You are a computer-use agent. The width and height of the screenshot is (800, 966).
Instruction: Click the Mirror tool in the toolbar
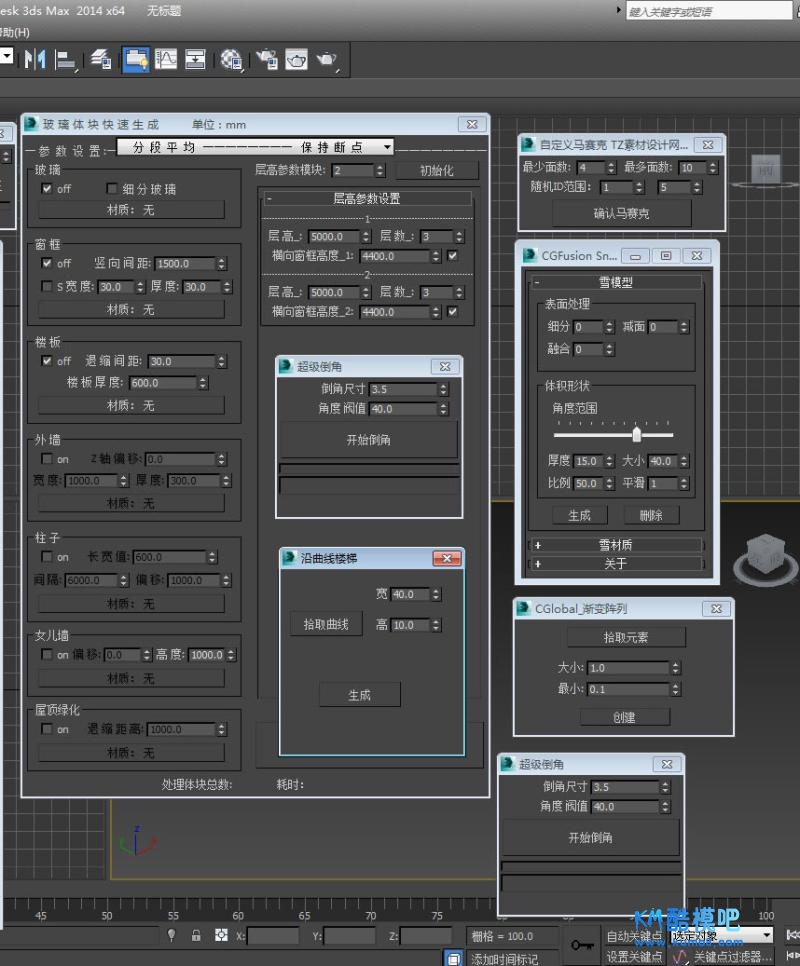coord(35,59)
